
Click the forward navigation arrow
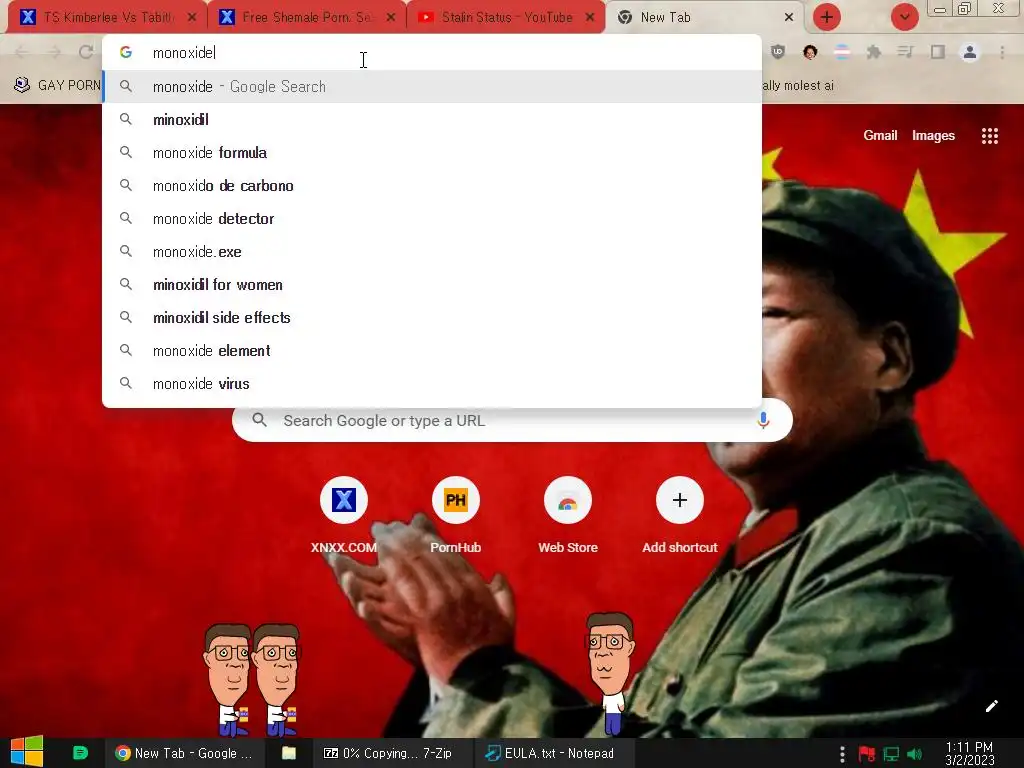[x=54, y=52]
